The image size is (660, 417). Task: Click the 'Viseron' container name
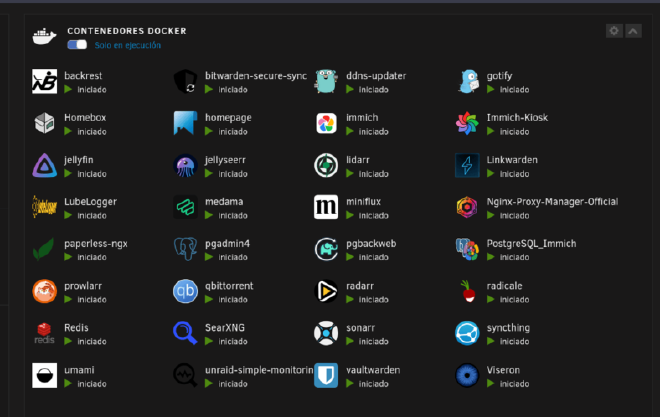pos(503,370)
